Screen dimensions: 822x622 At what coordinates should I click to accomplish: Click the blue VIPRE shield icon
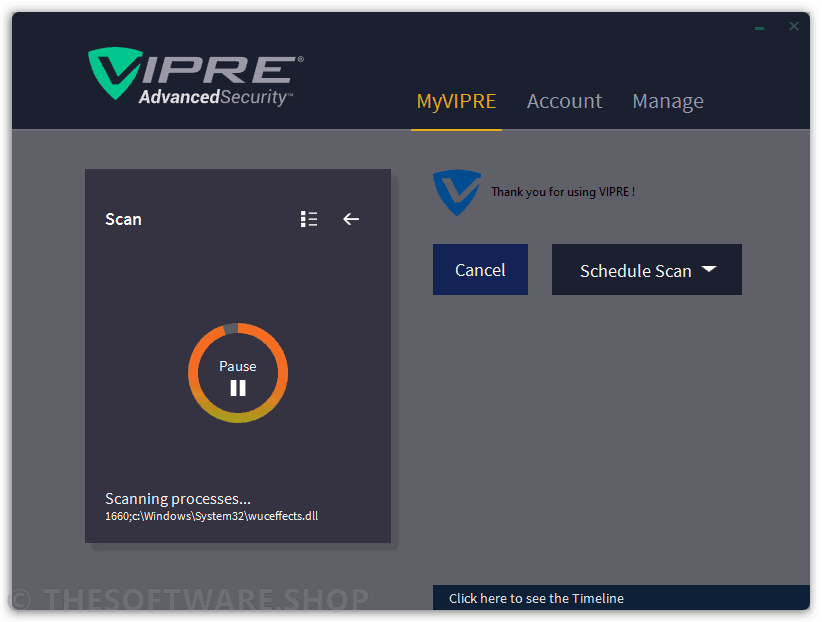pyautogui.click(x=457, y=192)
